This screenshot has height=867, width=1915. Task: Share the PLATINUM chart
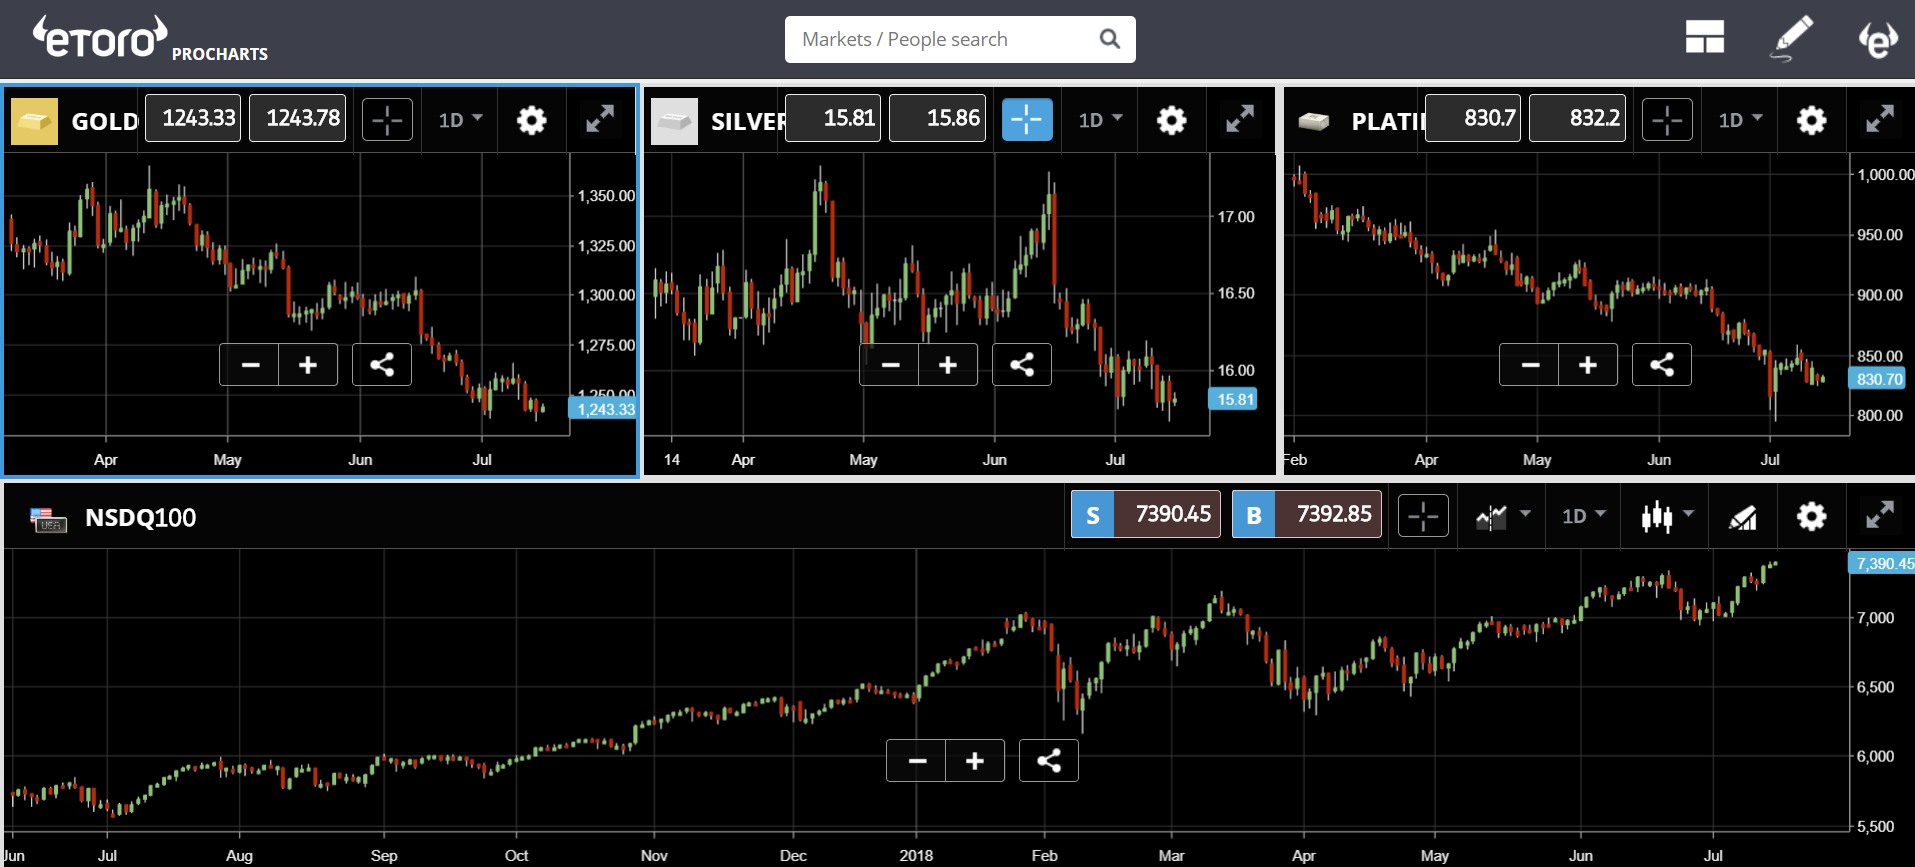(x=1661, y=365)
